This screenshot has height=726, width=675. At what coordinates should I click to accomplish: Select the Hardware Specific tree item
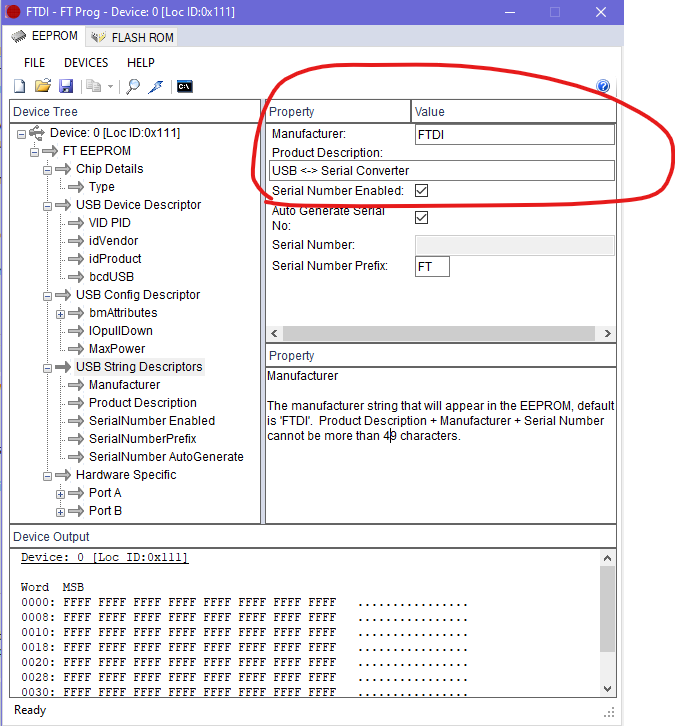tap(126, 475)
